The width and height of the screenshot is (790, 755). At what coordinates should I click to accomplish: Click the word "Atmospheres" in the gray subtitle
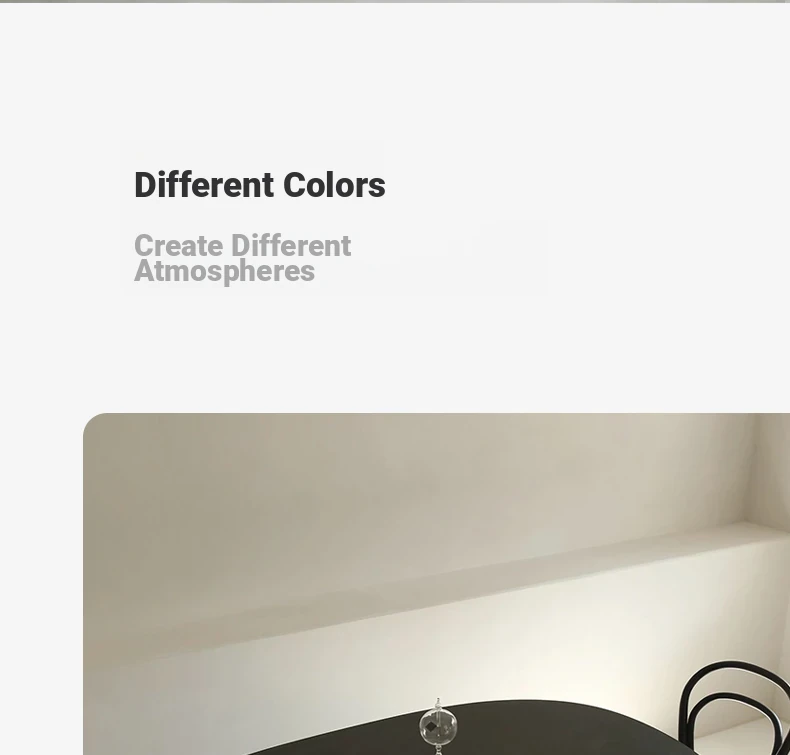(224, 272)
